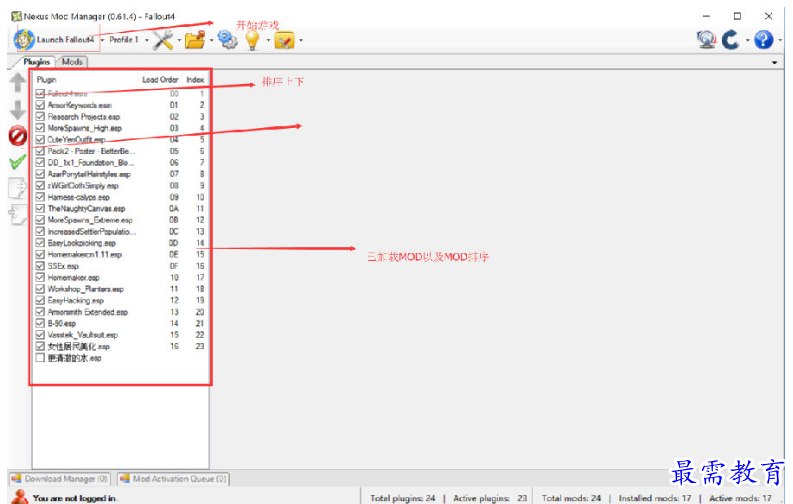Disable all plugins with the red prohibited icon
The image size is (793, 504).
point(18,135)
